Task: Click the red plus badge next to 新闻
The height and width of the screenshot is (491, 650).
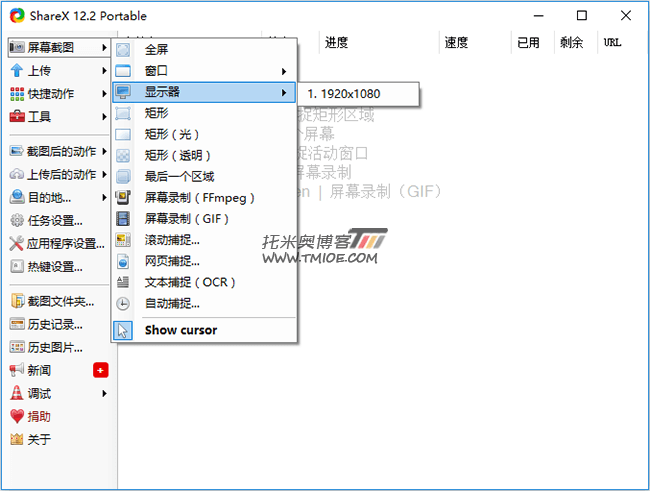Action: tap(101, 370)
